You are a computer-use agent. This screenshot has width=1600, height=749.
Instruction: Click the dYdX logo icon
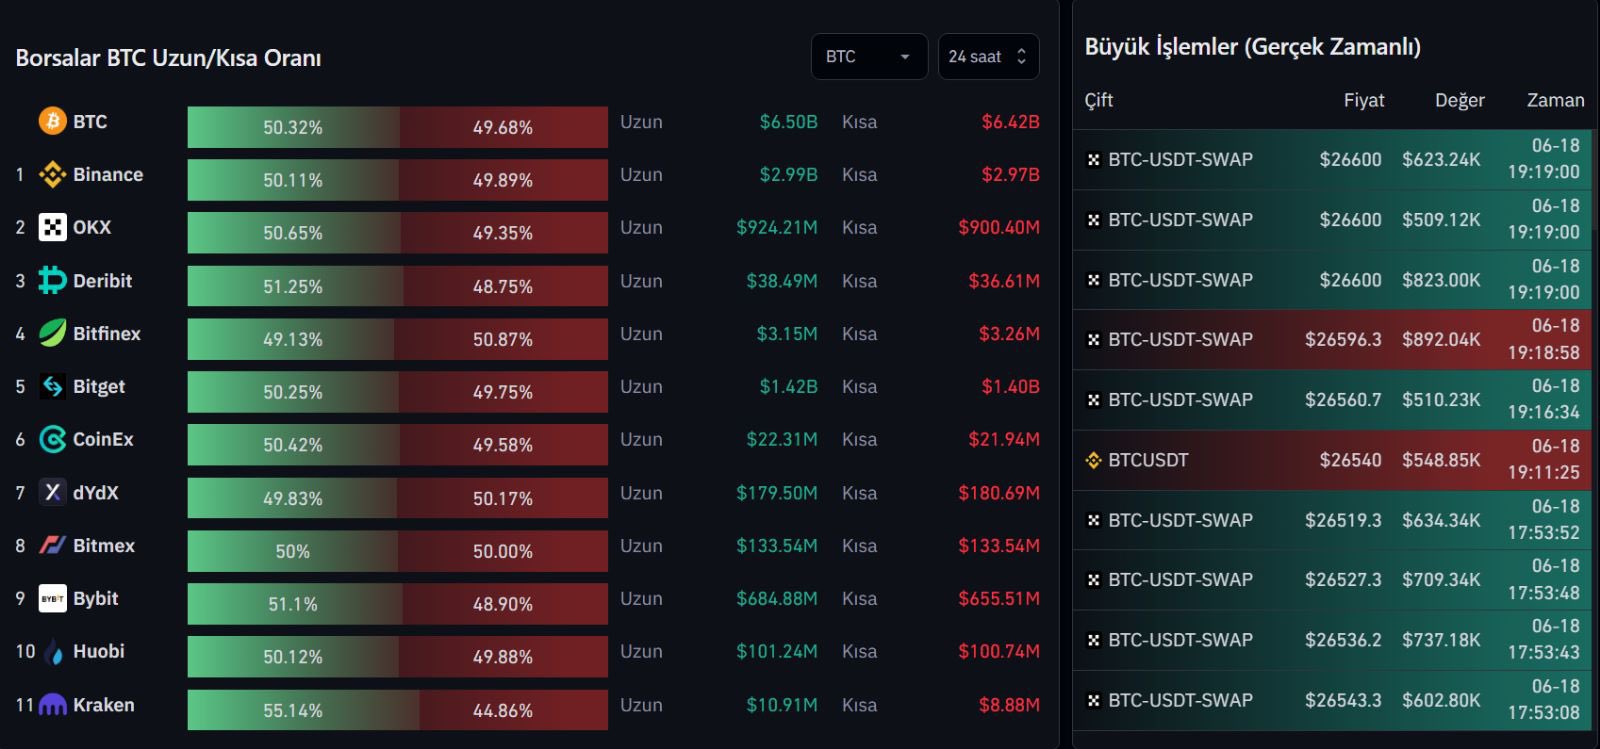click(x=52, y=492)
